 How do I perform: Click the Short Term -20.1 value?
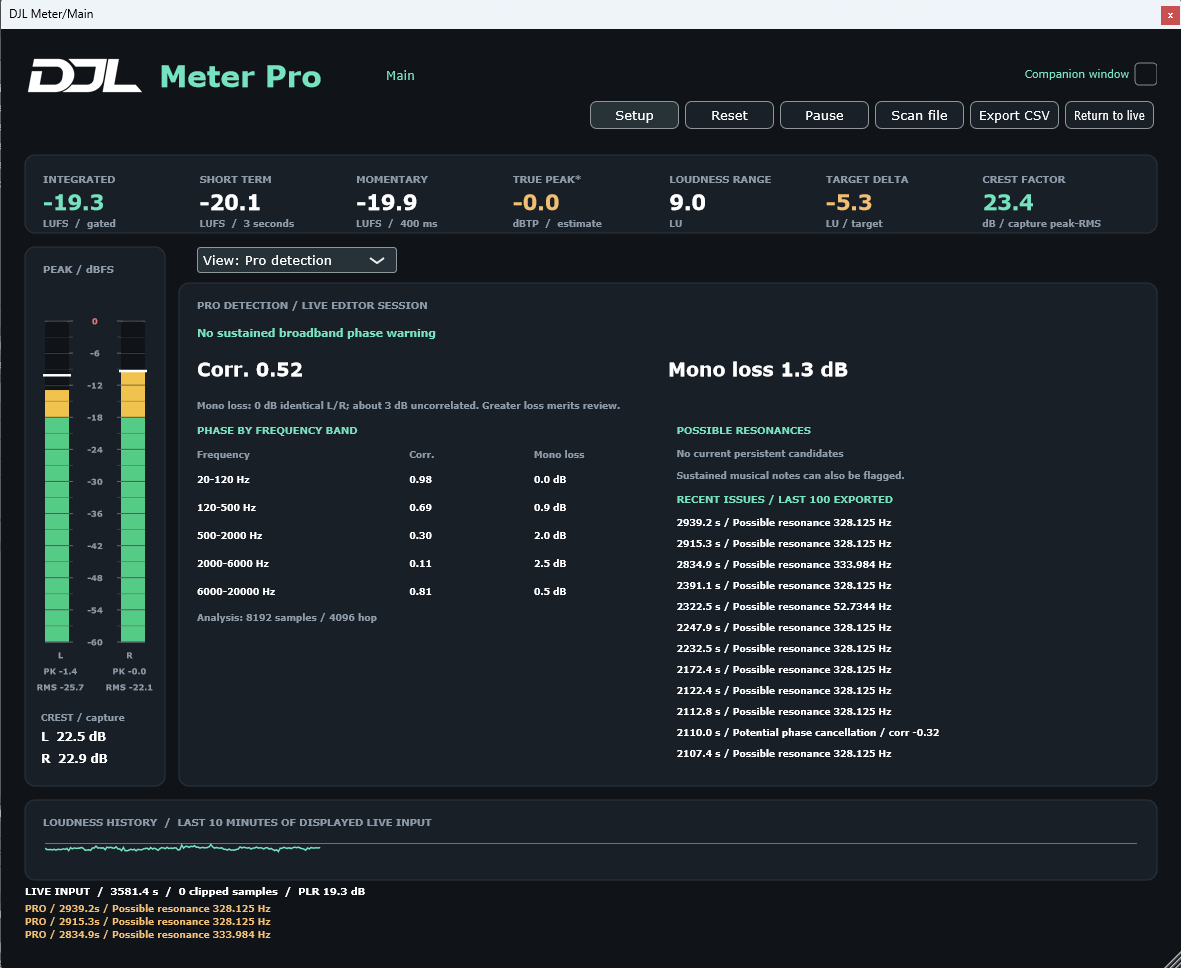(x=230, y=202)
